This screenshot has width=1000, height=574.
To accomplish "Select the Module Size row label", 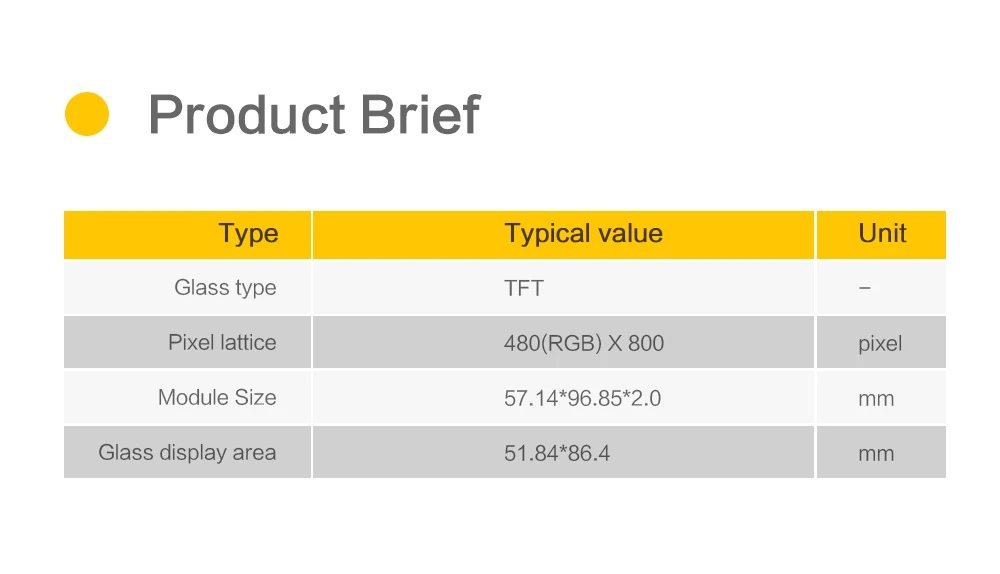I will 217,397.
